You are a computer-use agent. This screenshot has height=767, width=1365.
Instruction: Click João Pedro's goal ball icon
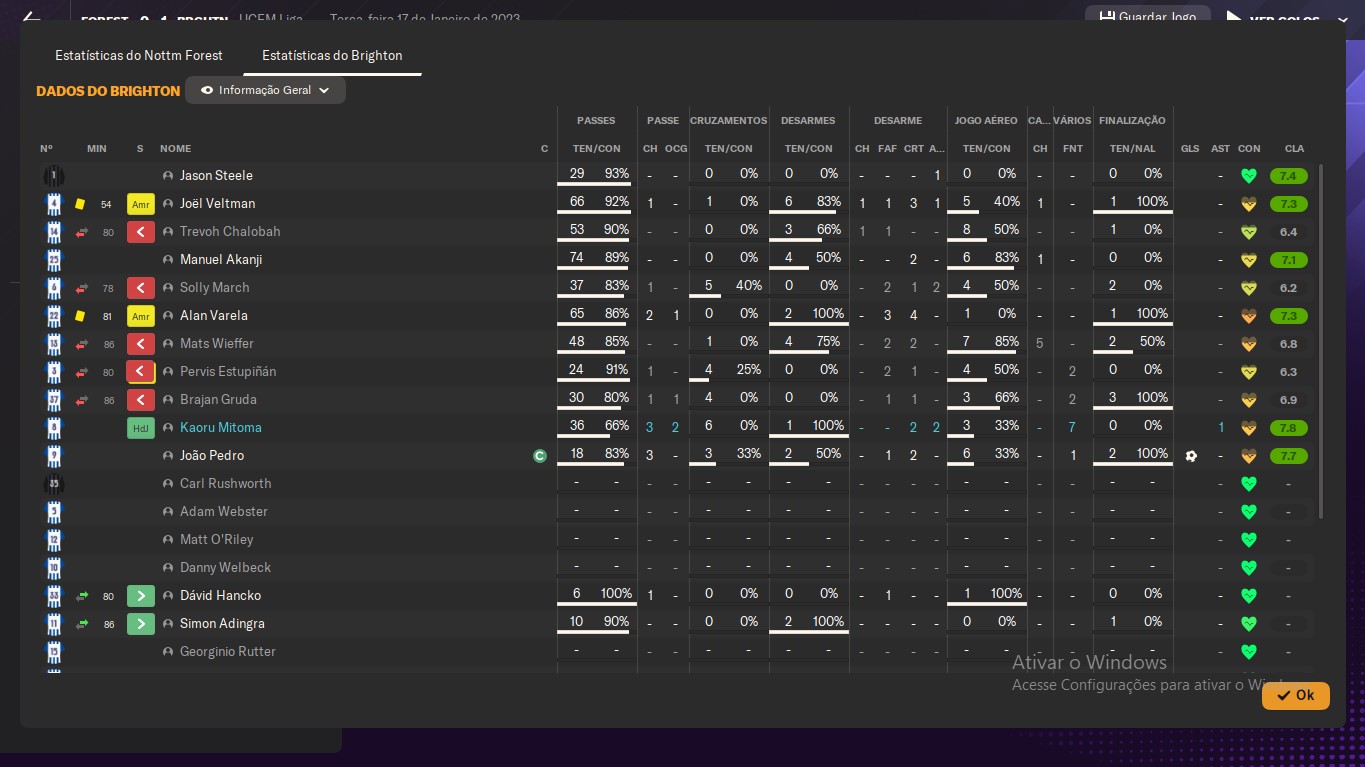point(1190,456)
